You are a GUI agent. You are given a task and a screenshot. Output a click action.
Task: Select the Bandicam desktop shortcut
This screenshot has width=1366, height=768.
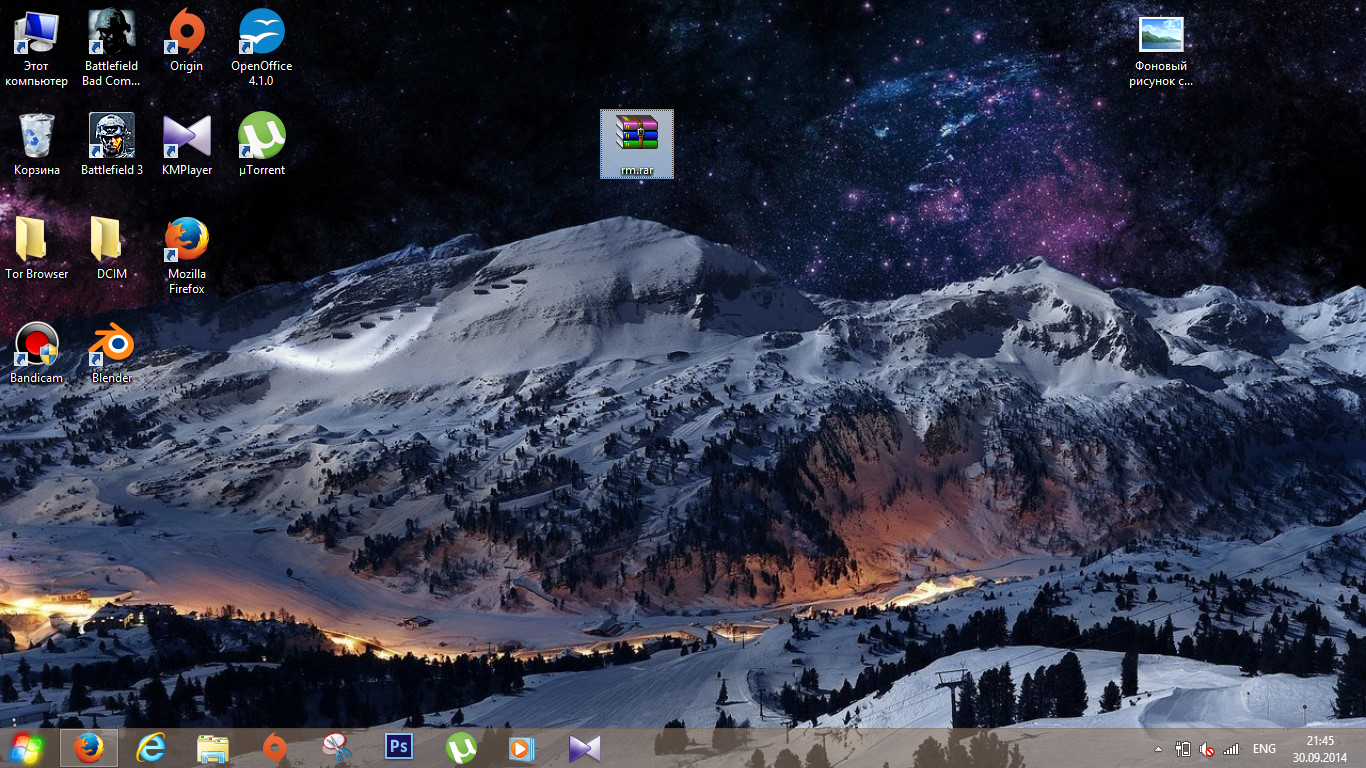(x=36, y=353)
